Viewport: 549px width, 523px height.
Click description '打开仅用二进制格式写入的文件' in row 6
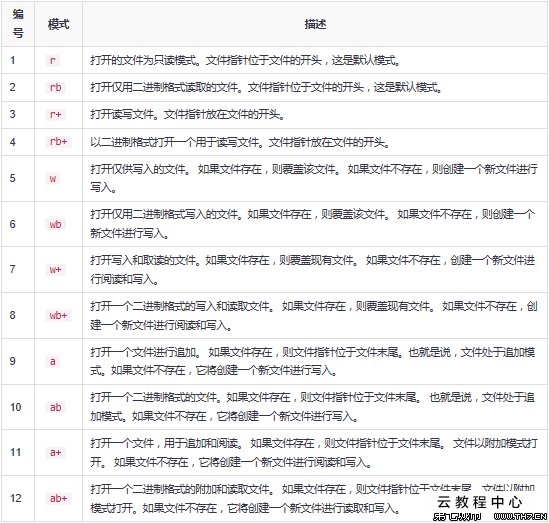point(164,214)
